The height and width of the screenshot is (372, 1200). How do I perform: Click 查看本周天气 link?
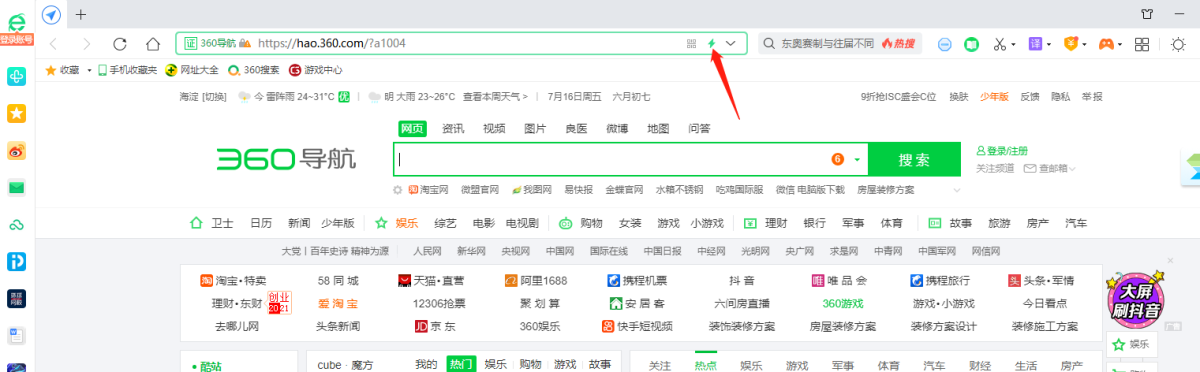496,97
